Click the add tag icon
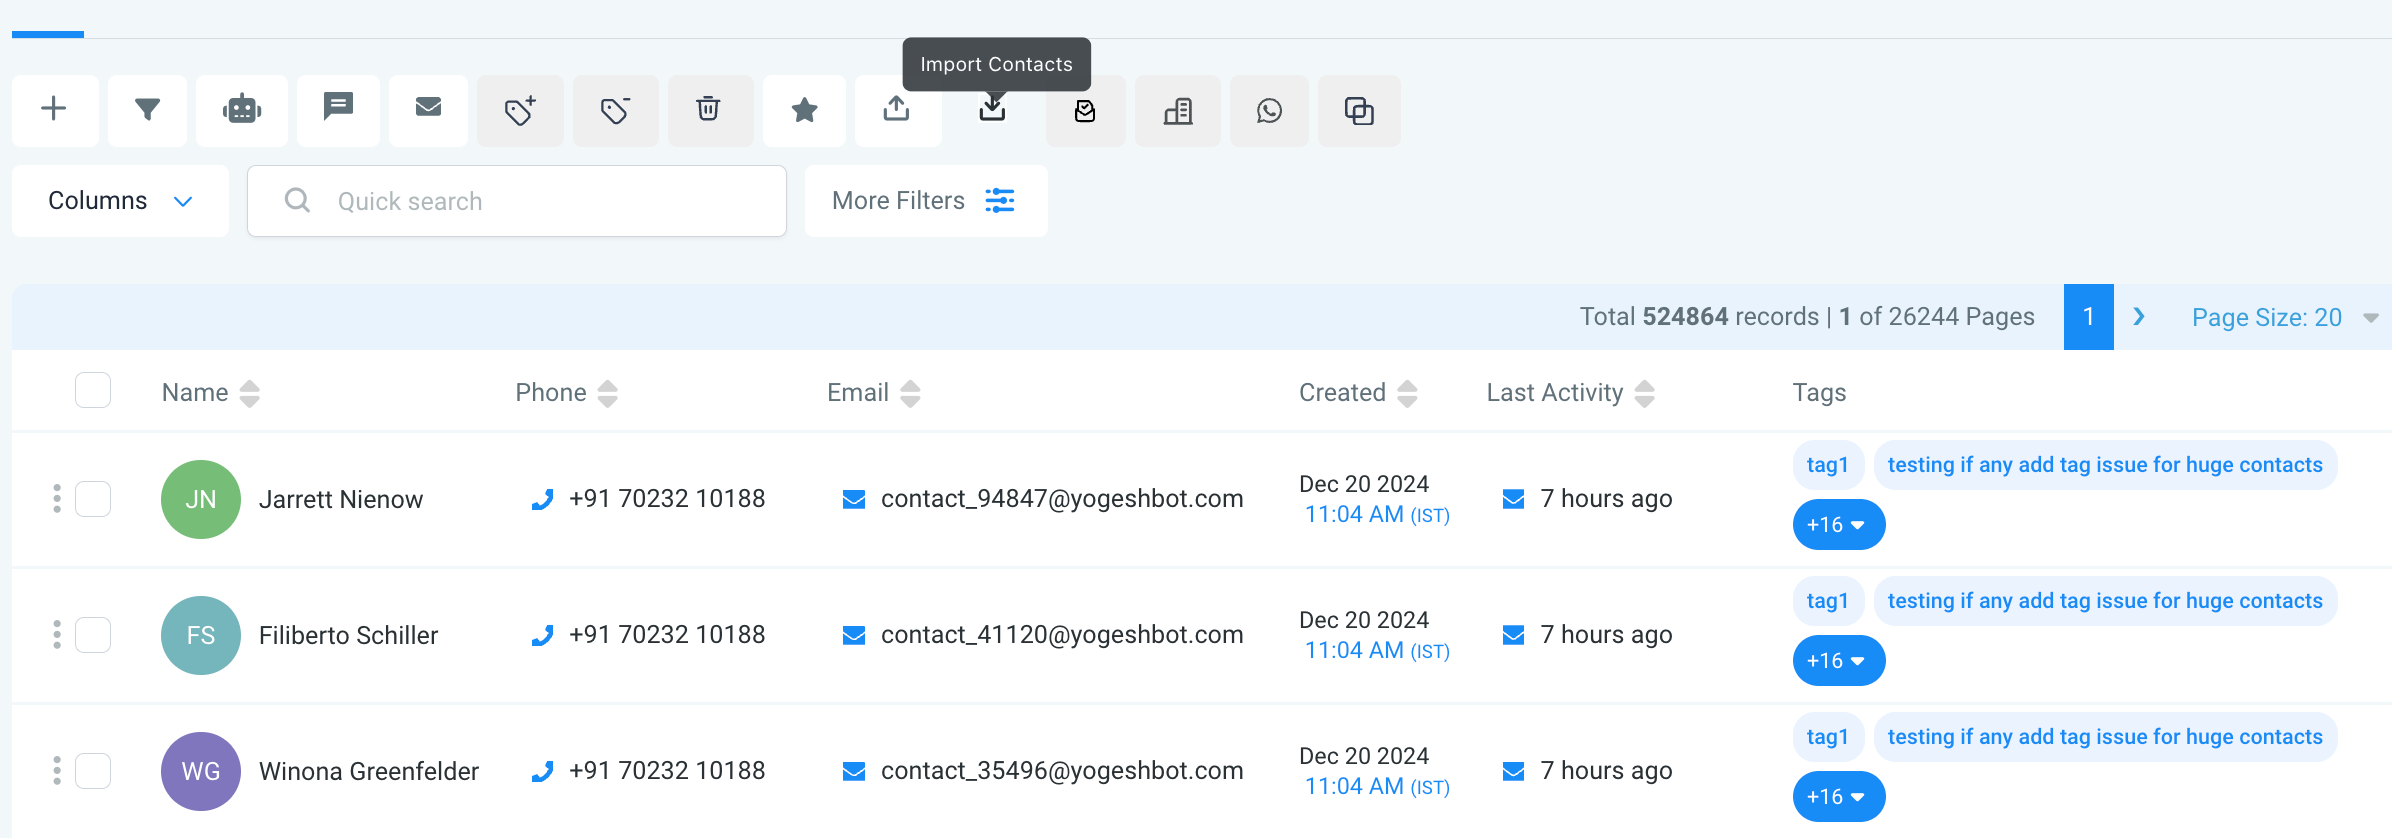Image resolution: width=2392 pixels, height=838 pixels. [x=520, y=110]
